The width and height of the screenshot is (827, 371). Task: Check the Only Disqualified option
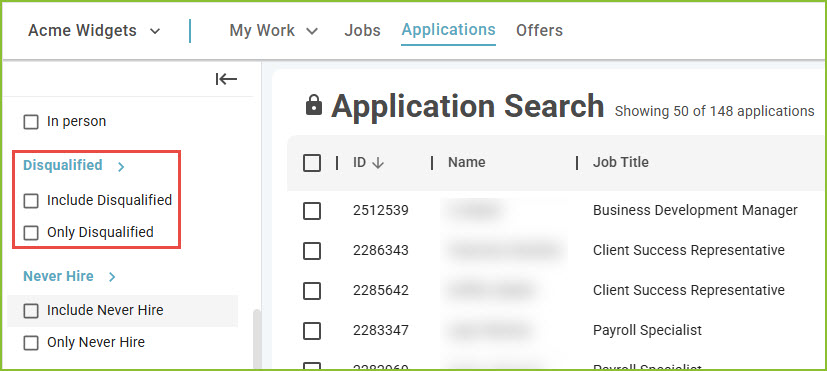pos(31,233)
